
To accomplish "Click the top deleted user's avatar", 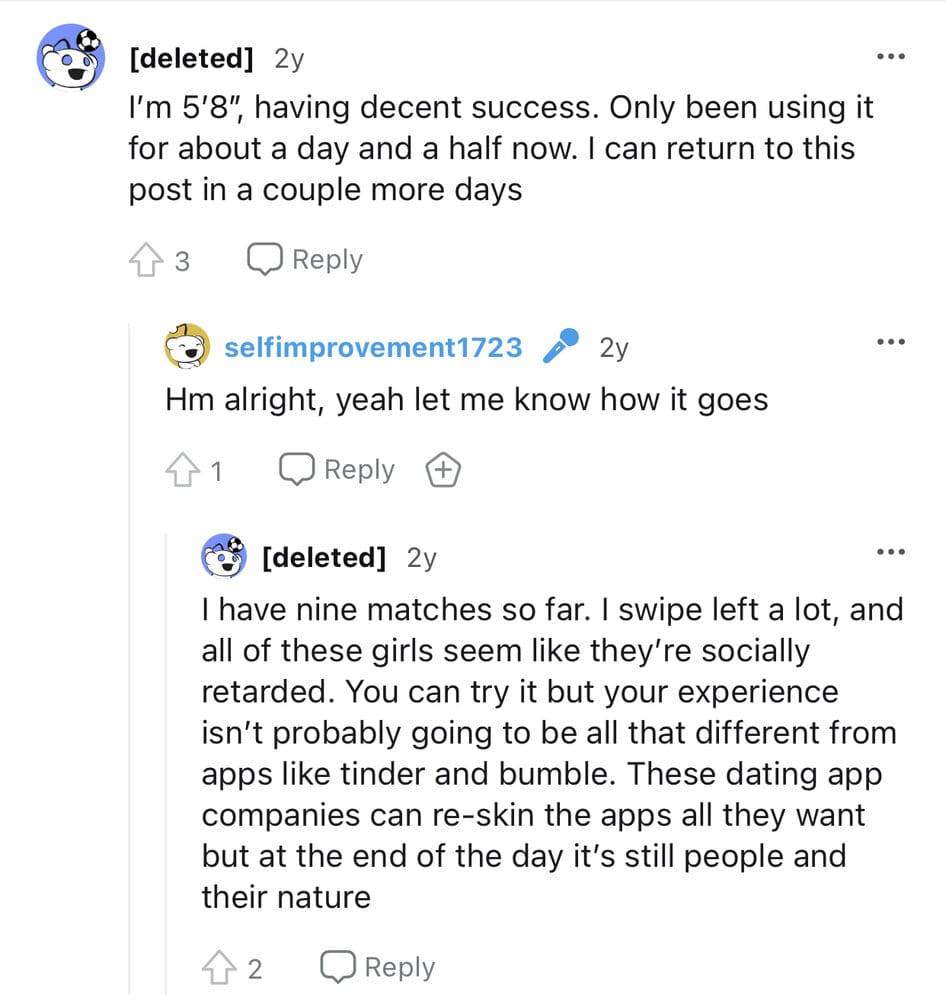I will (70, 58).
